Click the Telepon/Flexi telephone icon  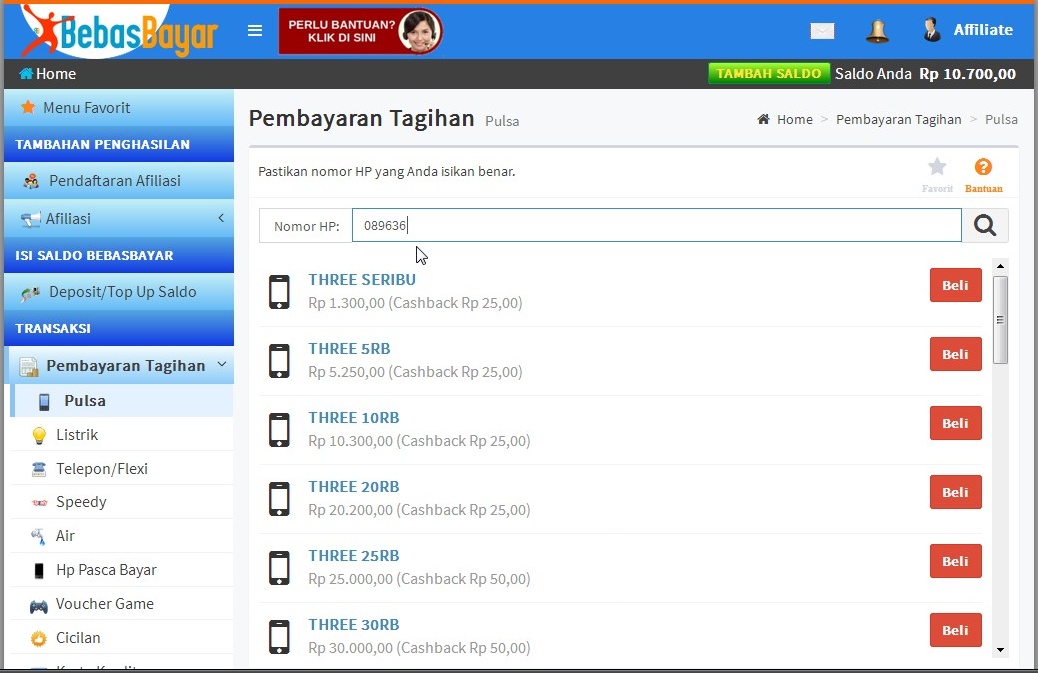(39, 469)
